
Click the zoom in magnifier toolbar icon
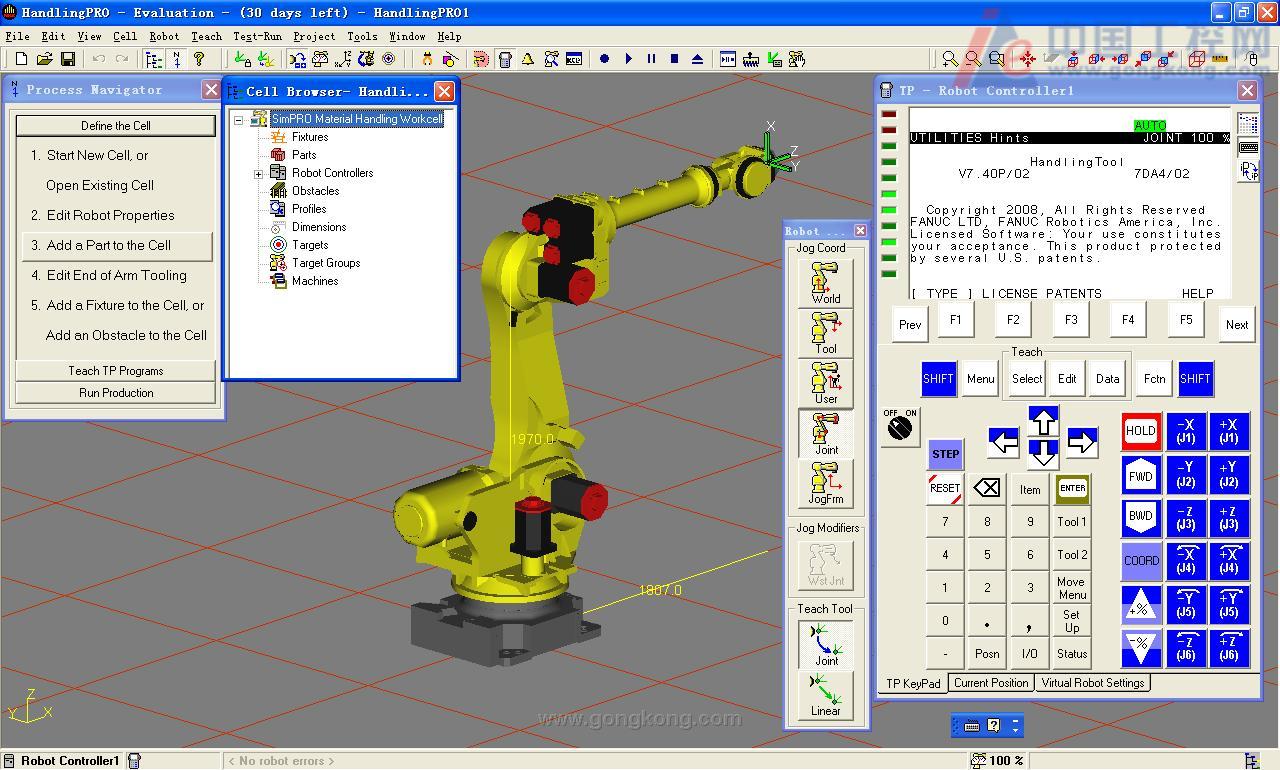(x=950, y=60)
